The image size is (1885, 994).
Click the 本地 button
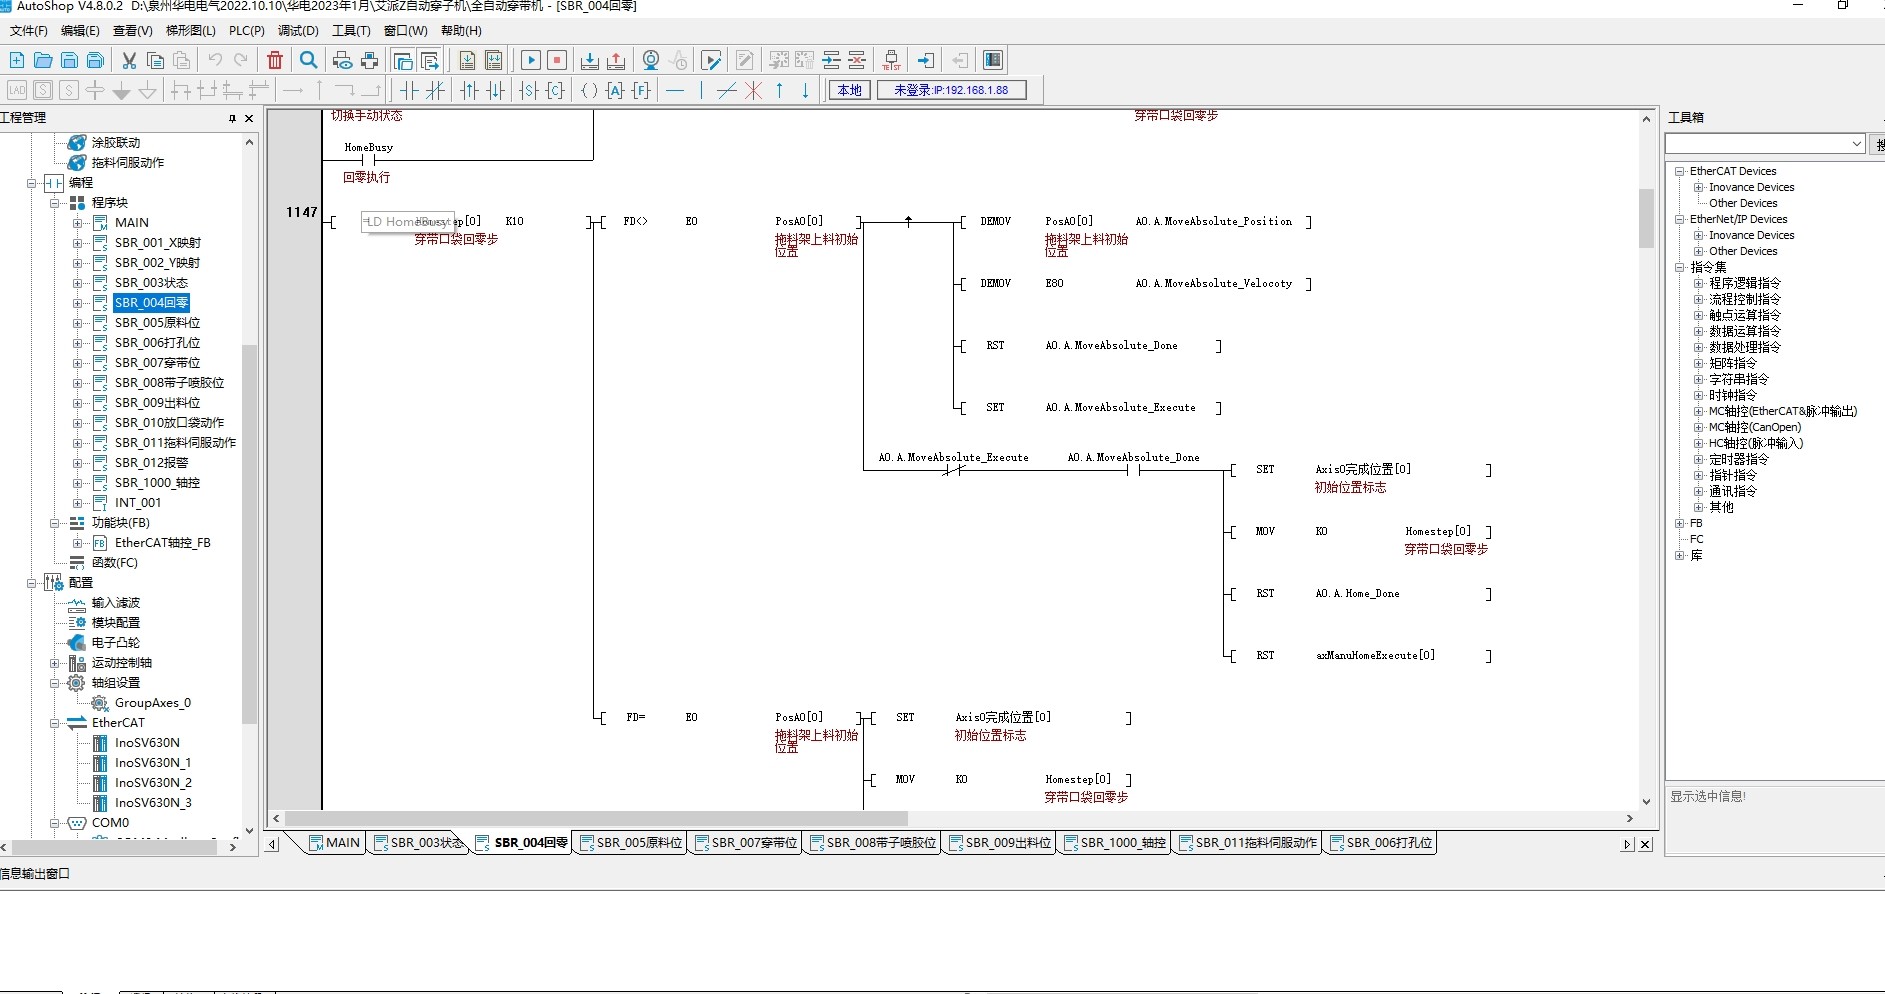point(849,90)
